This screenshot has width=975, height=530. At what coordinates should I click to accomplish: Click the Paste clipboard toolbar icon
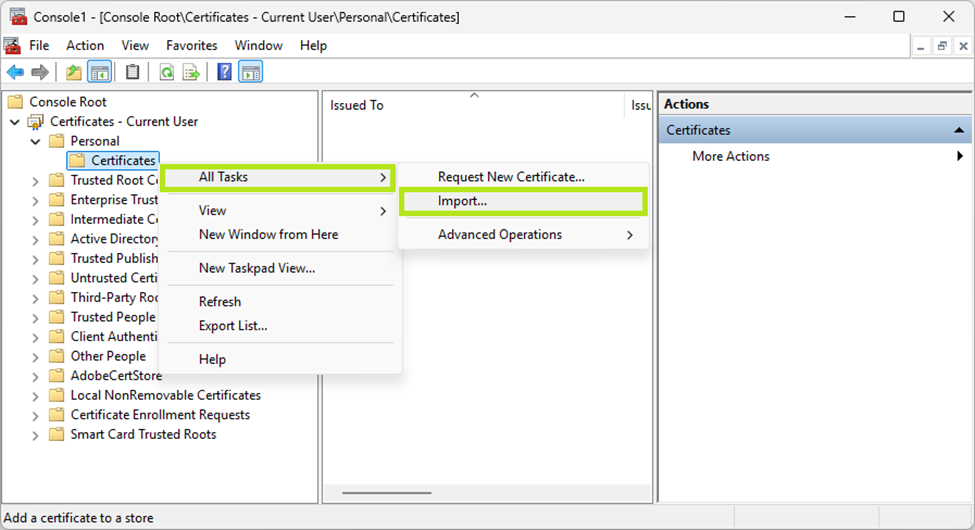[x=133, y=72]
